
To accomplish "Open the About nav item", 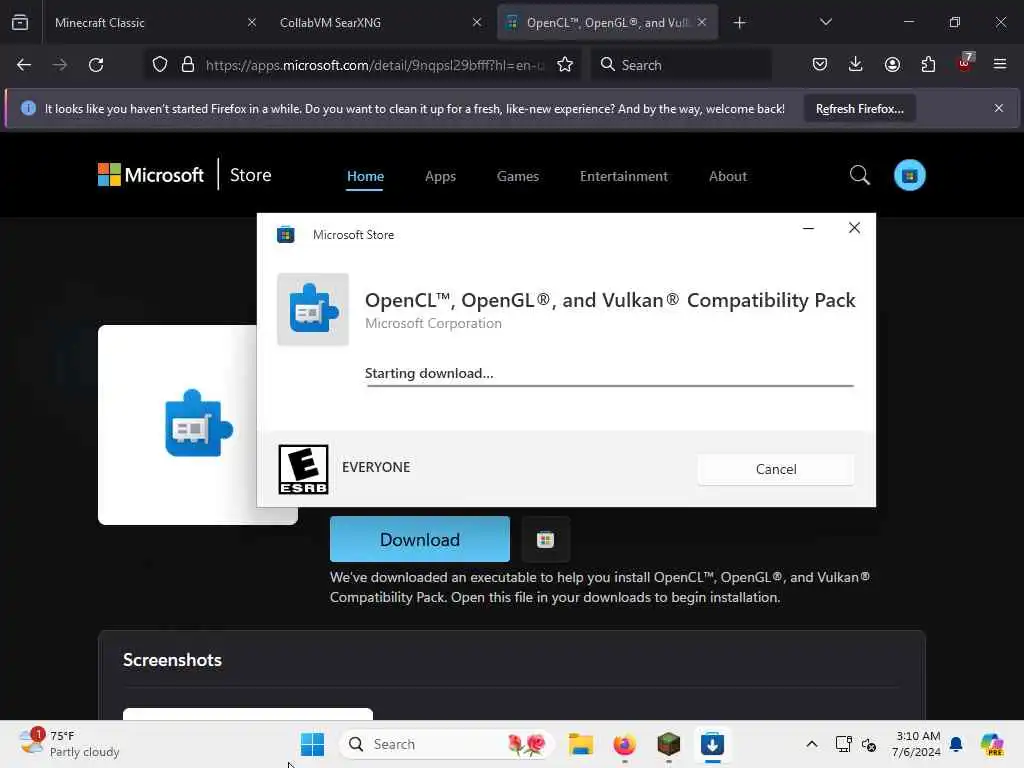I will pyautogui.click(x=728, y=176).
